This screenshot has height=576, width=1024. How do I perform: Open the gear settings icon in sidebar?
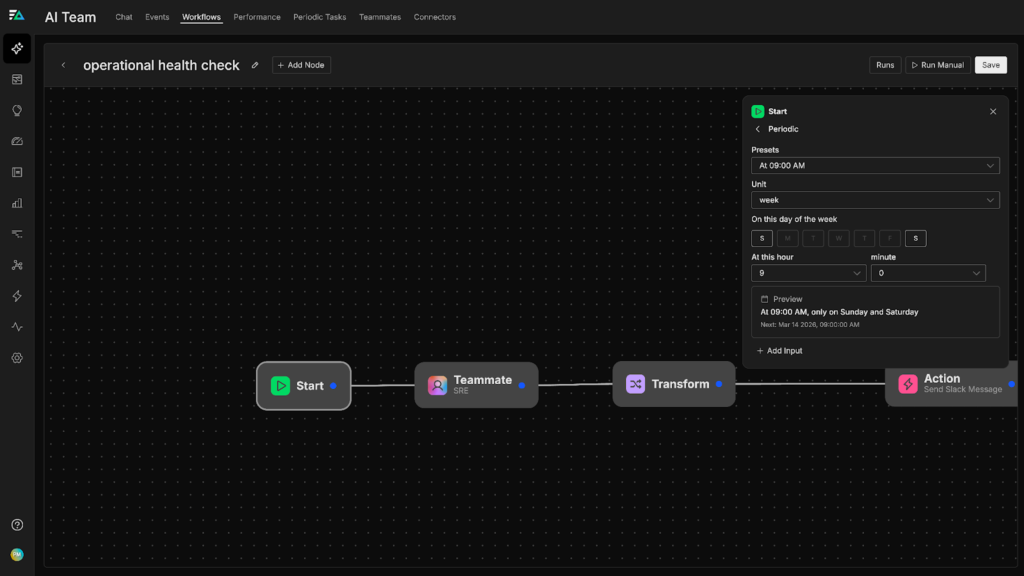coord(17,358)
